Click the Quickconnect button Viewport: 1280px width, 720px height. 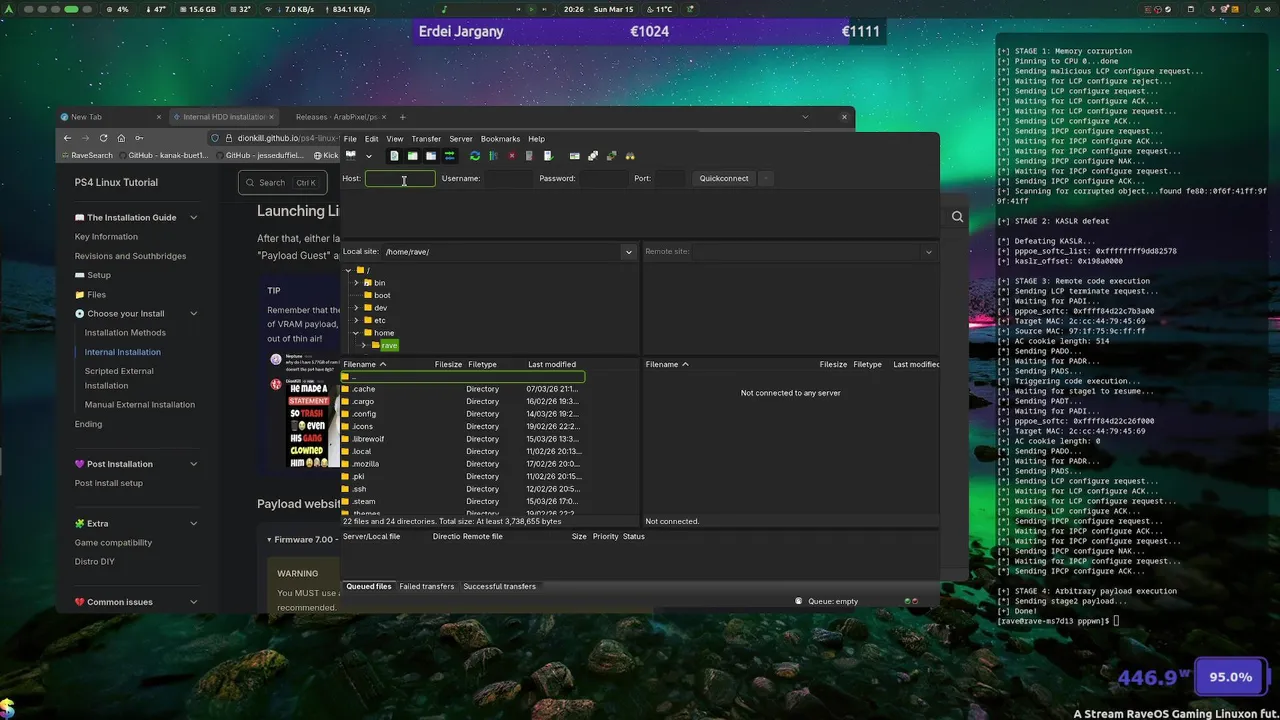coord(724,178)
